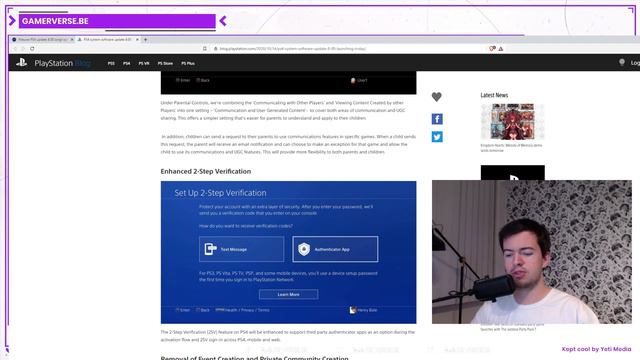The image size is (640, 360).
Task: Open the PS VR menu item
Action: tap(144, 63)
